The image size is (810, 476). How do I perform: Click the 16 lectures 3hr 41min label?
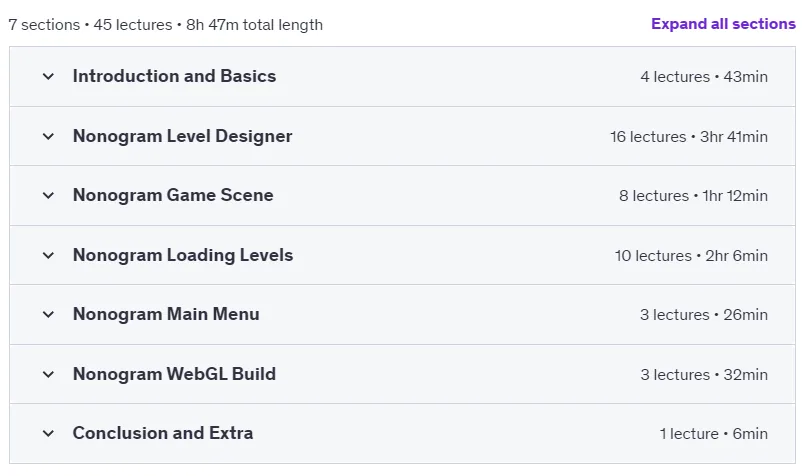tap(689, 137)
